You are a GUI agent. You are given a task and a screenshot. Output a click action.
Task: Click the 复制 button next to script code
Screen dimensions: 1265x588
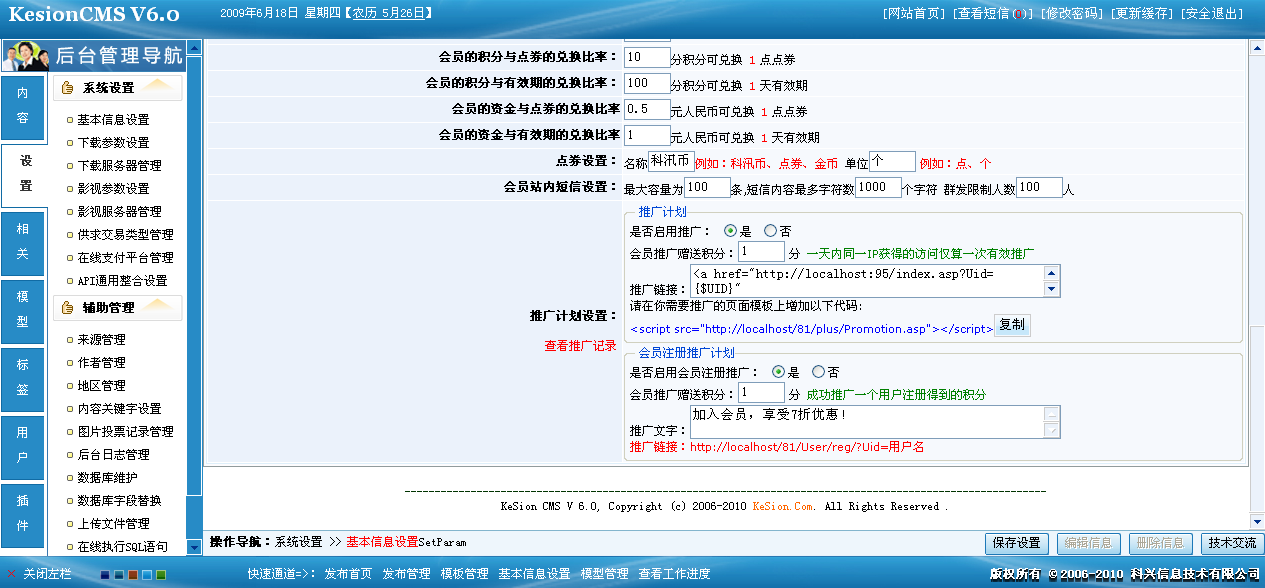pos(1011,325)
